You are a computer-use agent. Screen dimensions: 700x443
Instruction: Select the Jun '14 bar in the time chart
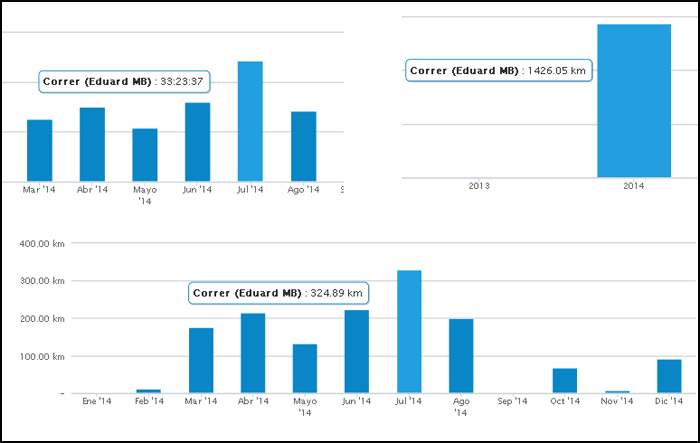click(198, 142)
